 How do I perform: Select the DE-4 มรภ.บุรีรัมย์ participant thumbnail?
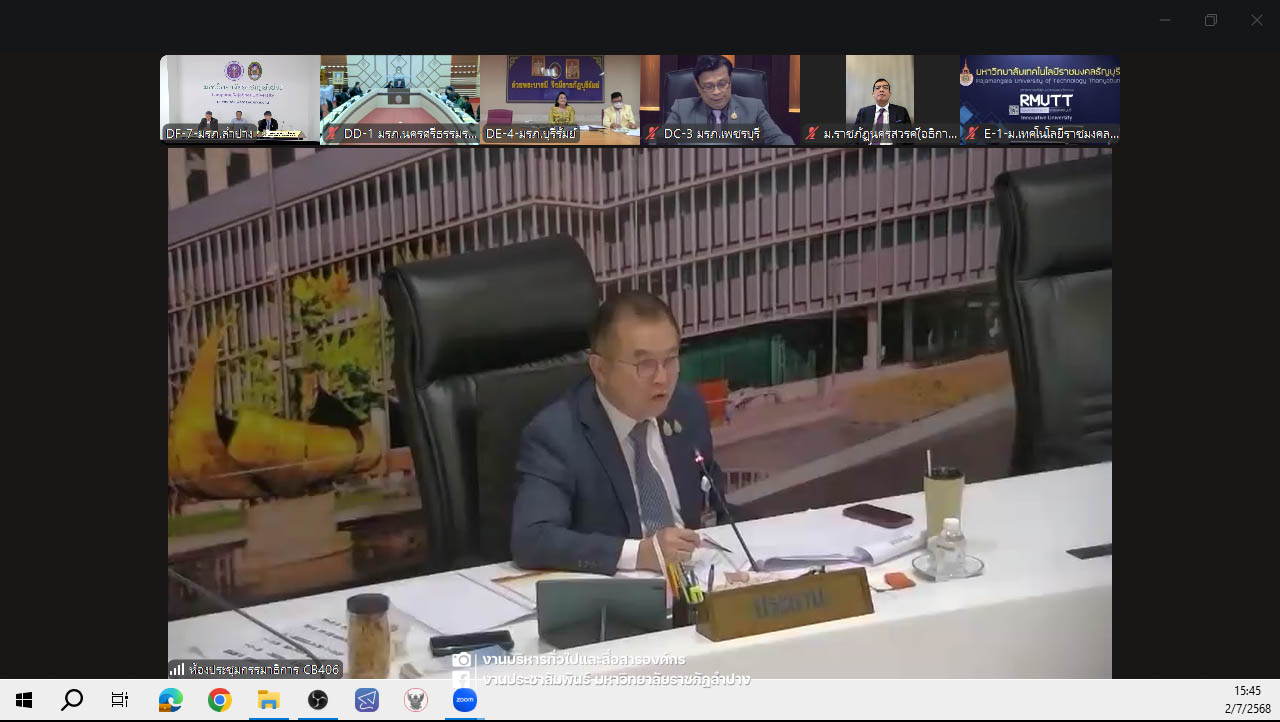coord(560,100)
